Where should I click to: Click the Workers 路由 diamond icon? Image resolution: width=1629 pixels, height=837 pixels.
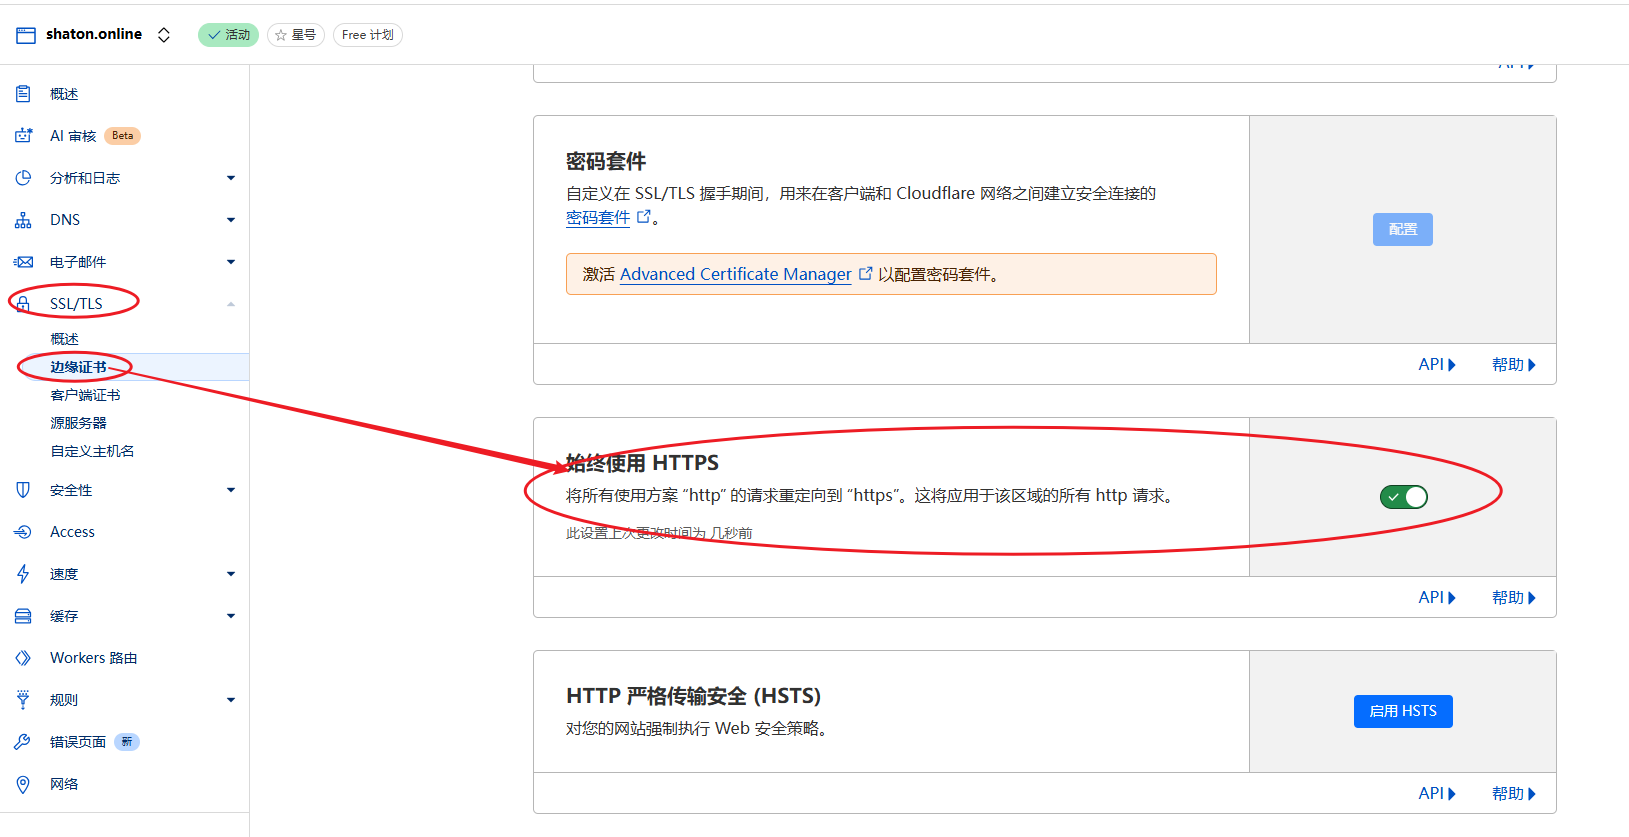[23, 658]
